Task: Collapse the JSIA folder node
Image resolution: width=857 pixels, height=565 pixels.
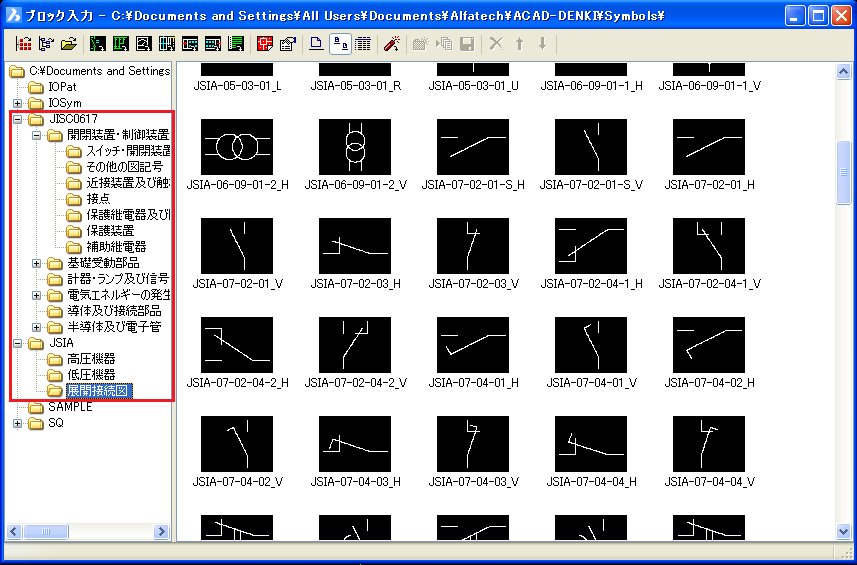Action: [x=17, y=343]
